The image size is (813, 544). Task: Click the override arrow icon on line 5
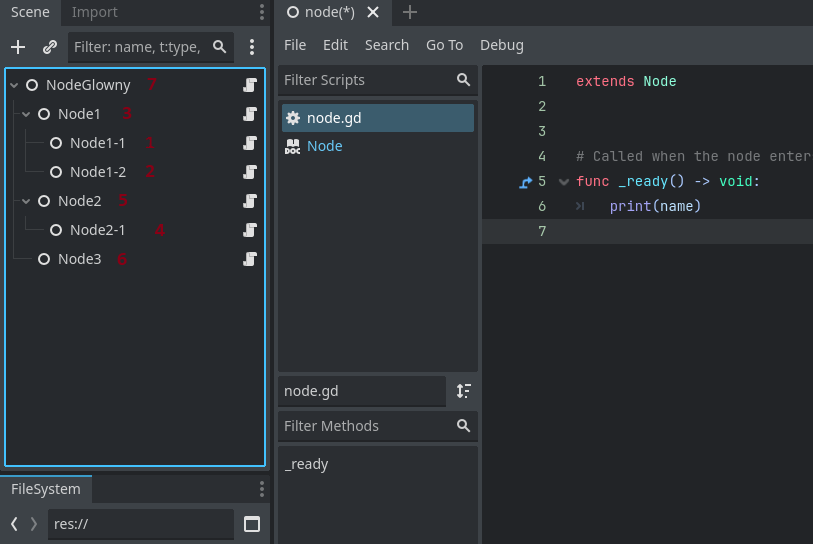point(525,182)
